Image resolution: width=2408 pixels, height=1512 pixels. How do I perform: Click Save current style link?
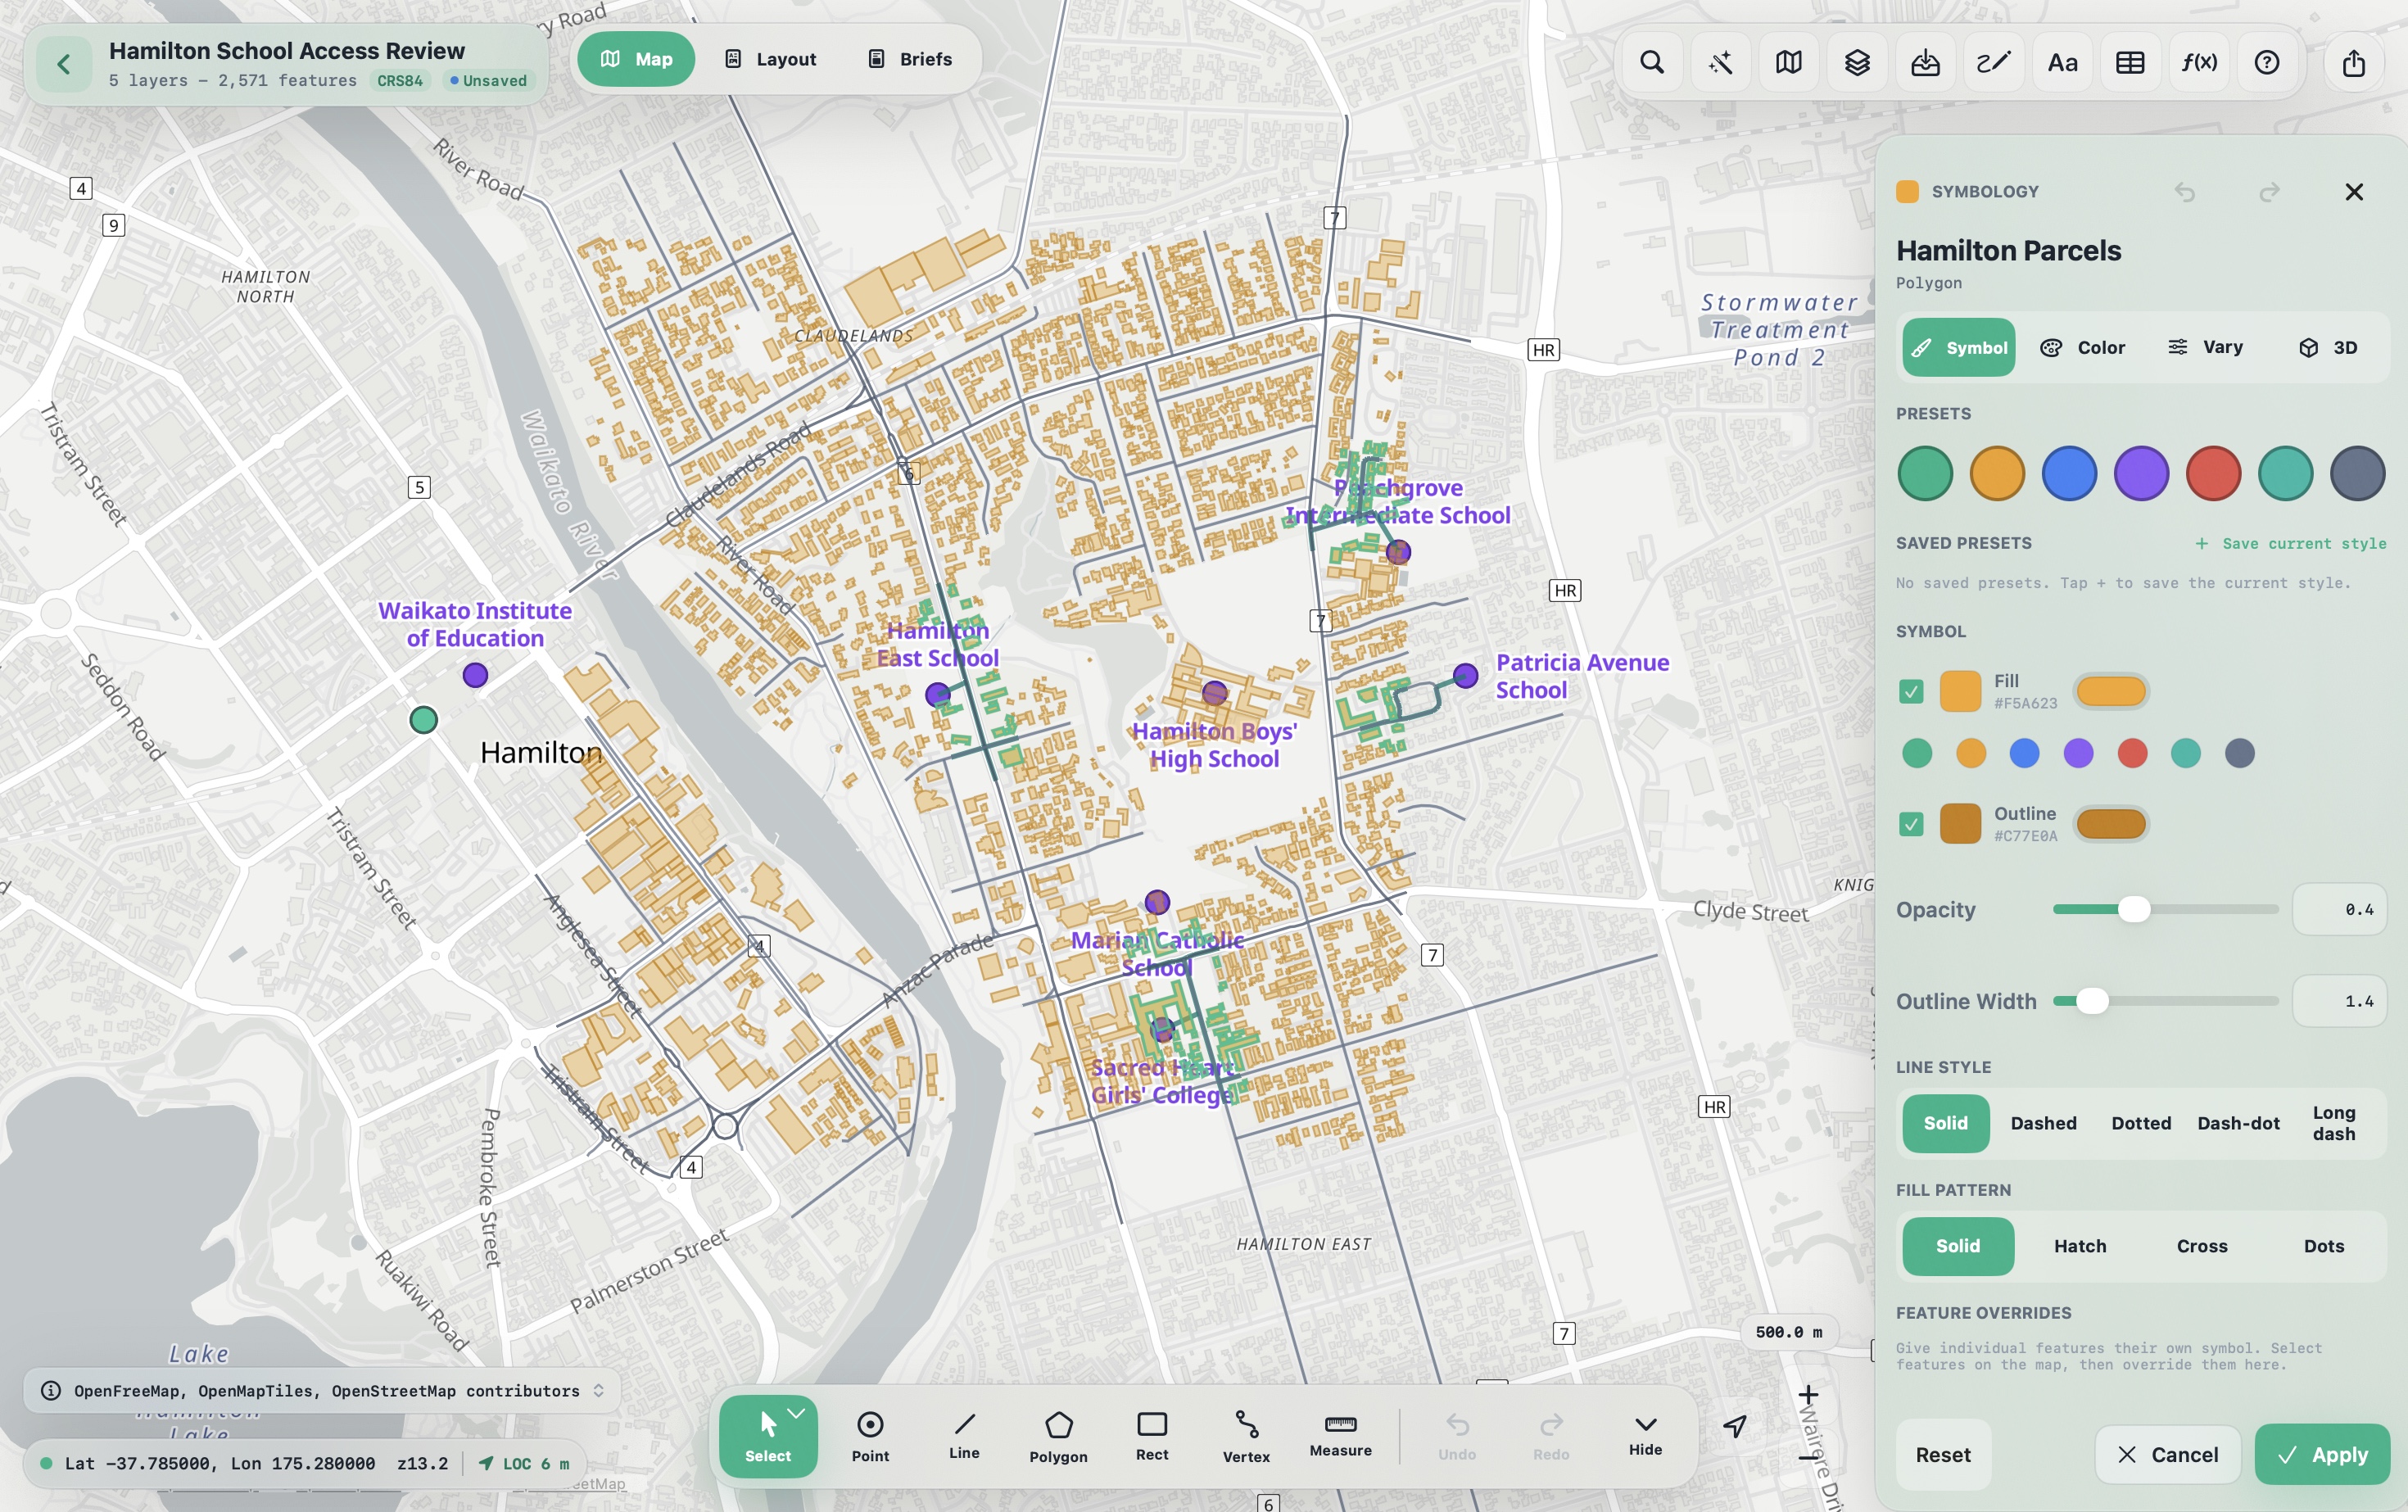pos(2291,543)
